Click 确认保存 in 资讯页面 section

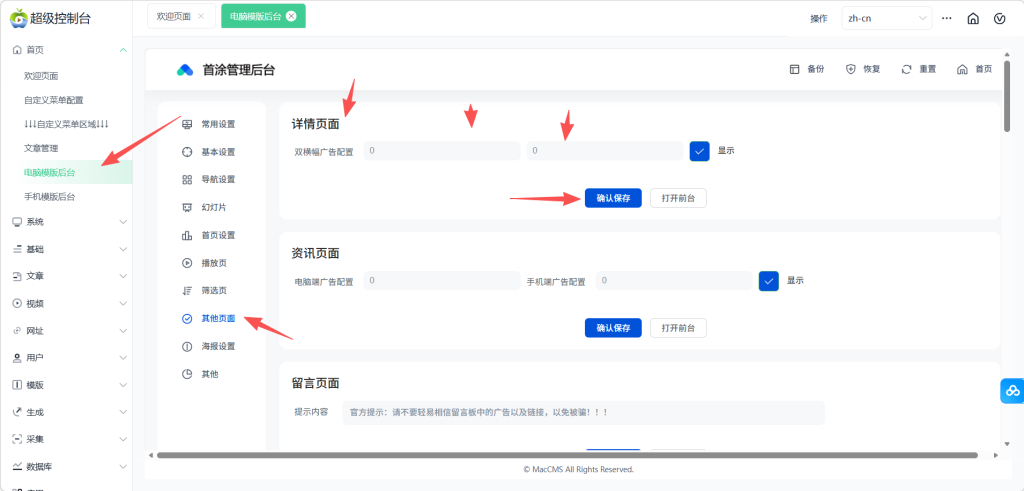613,328
